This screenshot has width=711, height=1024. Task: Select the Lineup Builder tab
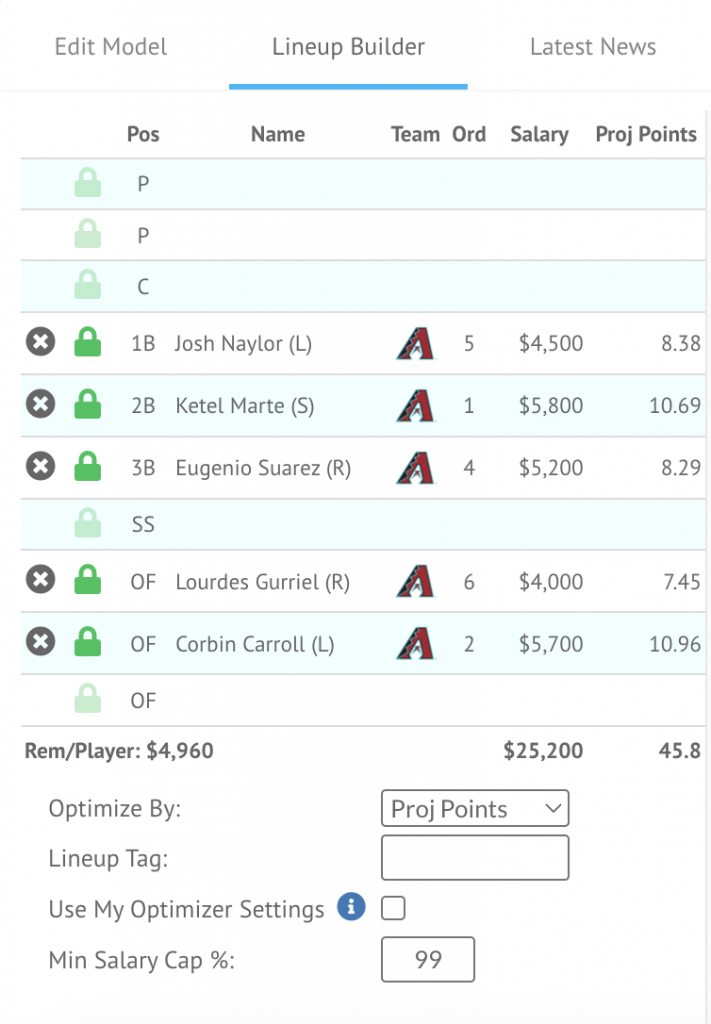pos(348,46)
